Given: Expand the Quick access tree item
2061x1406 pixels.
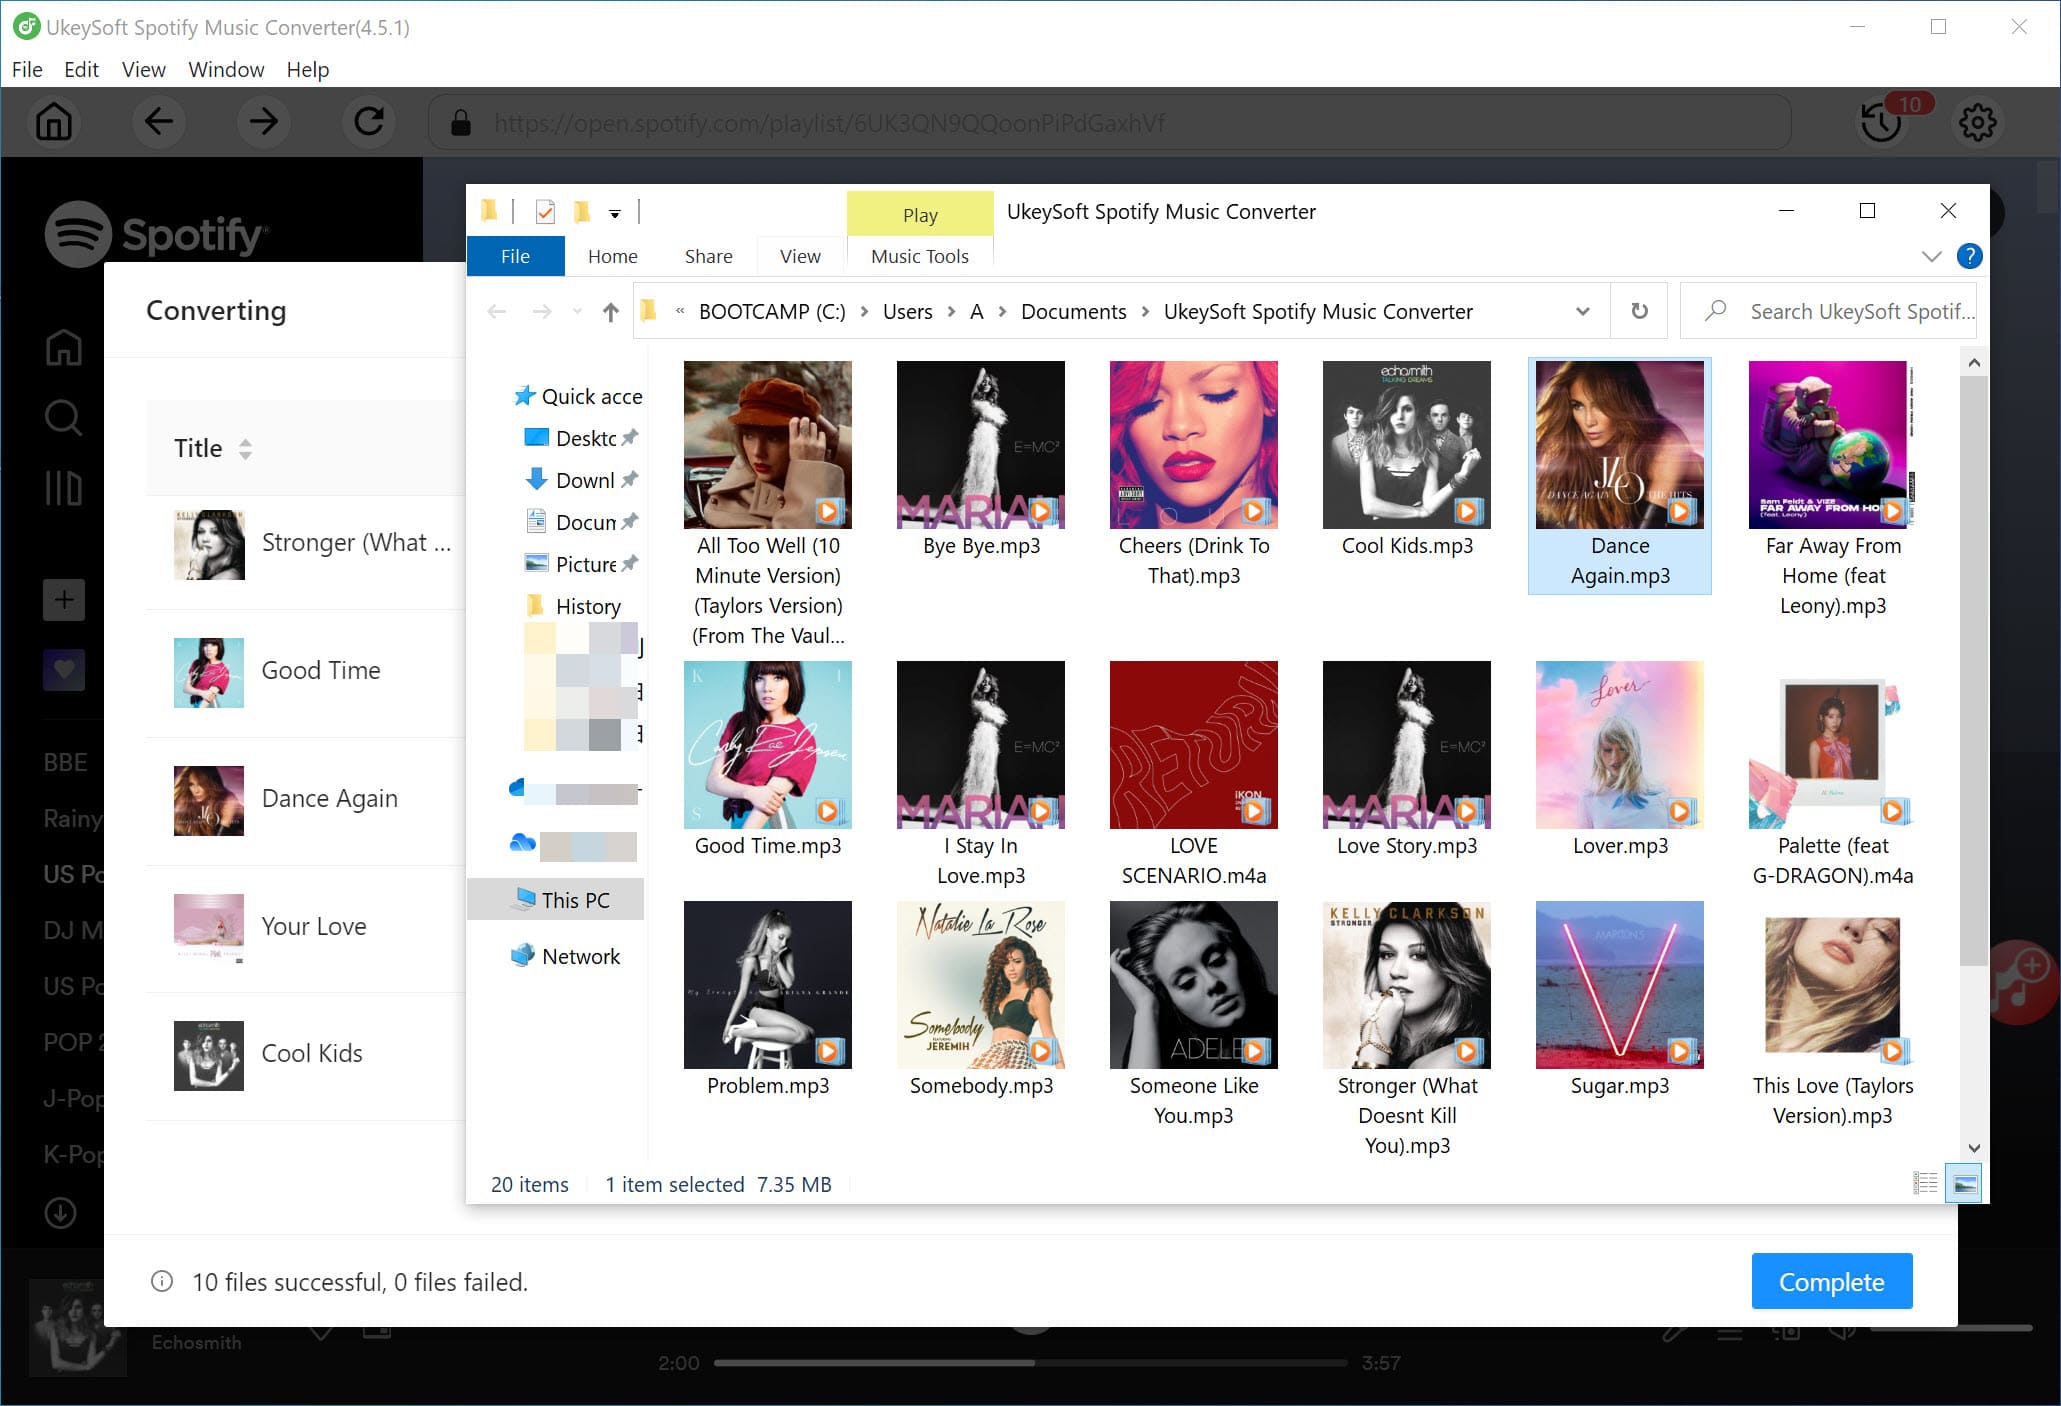Looking at the screenshot, I should coord(490,395).
